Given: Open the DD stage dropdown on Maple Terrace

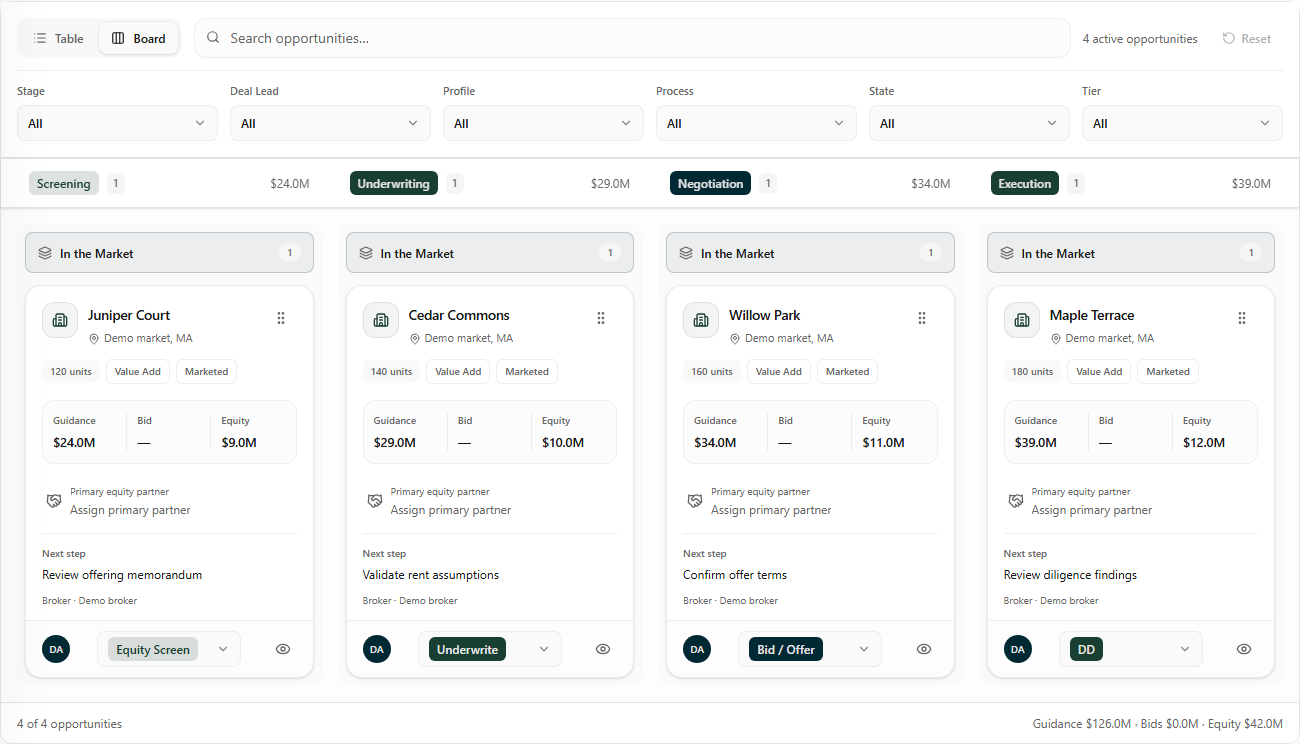Looking at the screenshot, I should [x=1131, y=649].
